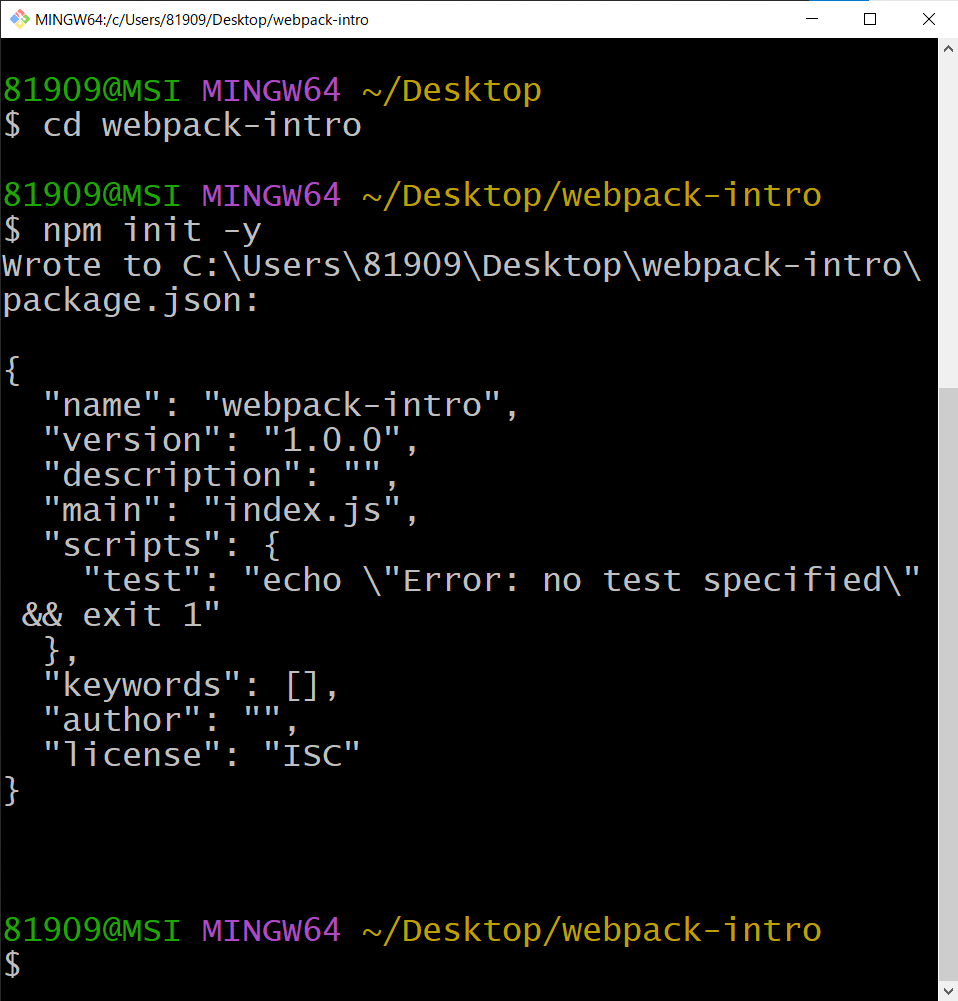Image resolution: width=958 pixels, height=1001 pixels.
Task: Click the cd webpack-intro command line
Action: pos(200,124)
